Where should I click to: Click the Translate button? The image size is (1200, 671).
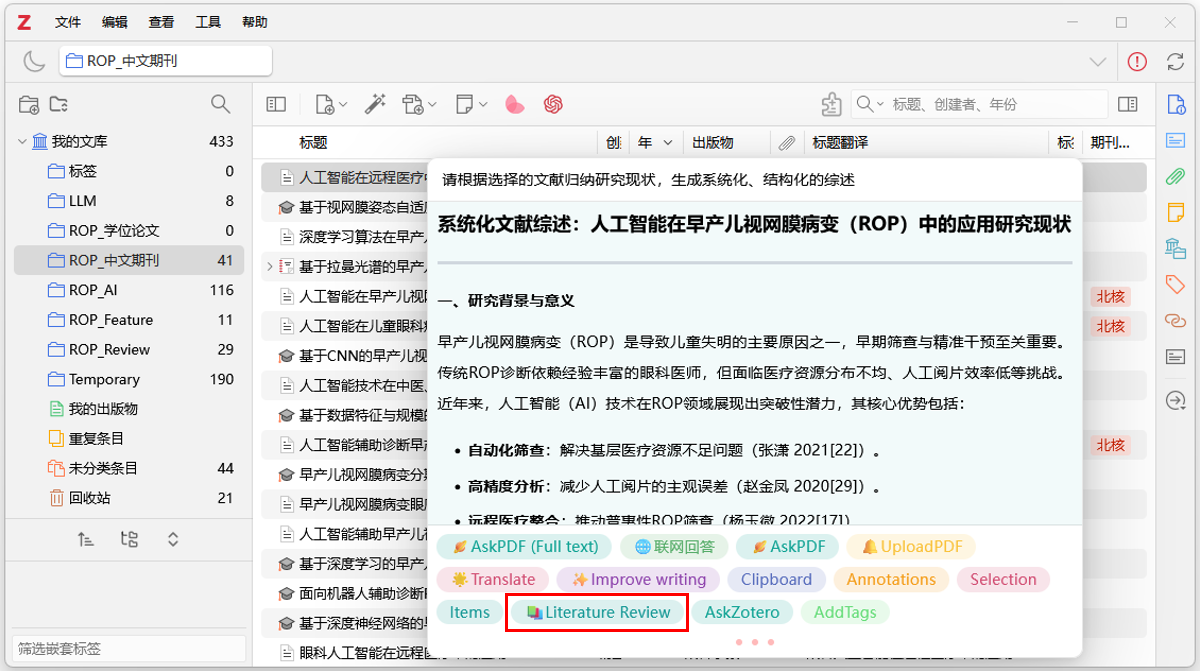[x=493, y=579]
